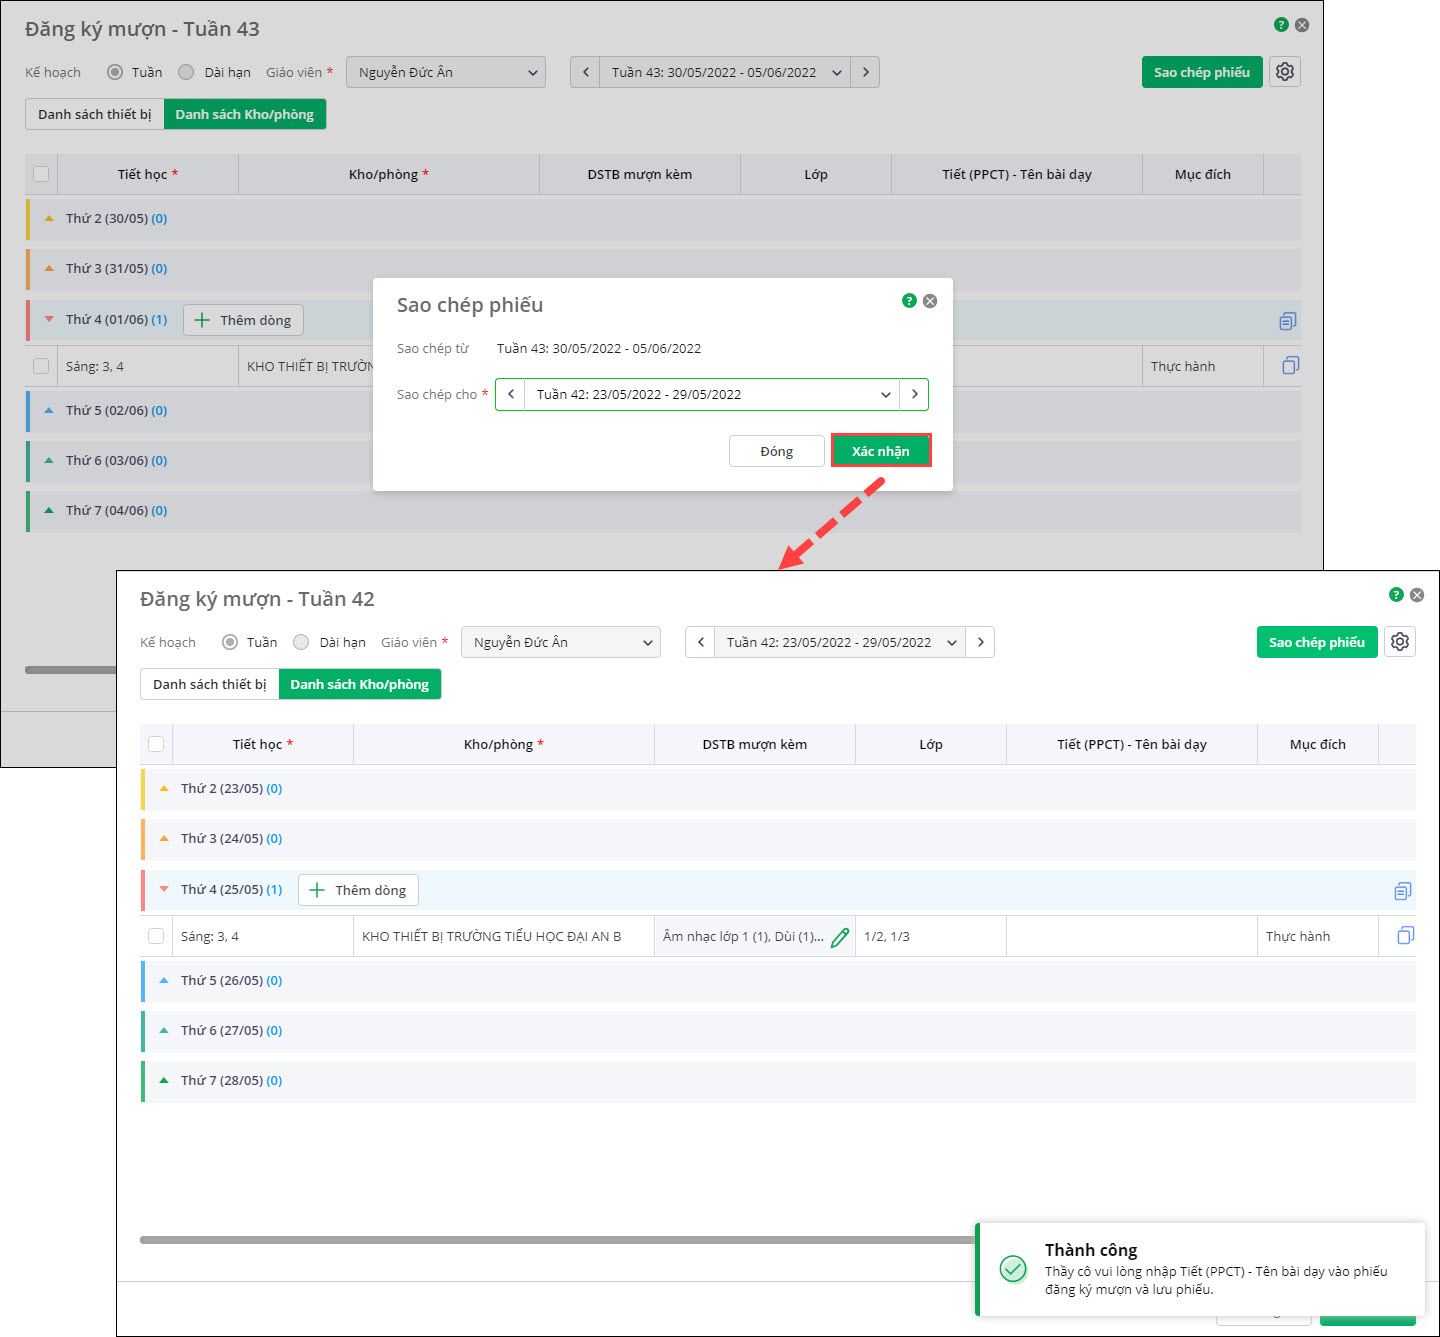Go to next week in Tuần 42 window

coord(980,642)
